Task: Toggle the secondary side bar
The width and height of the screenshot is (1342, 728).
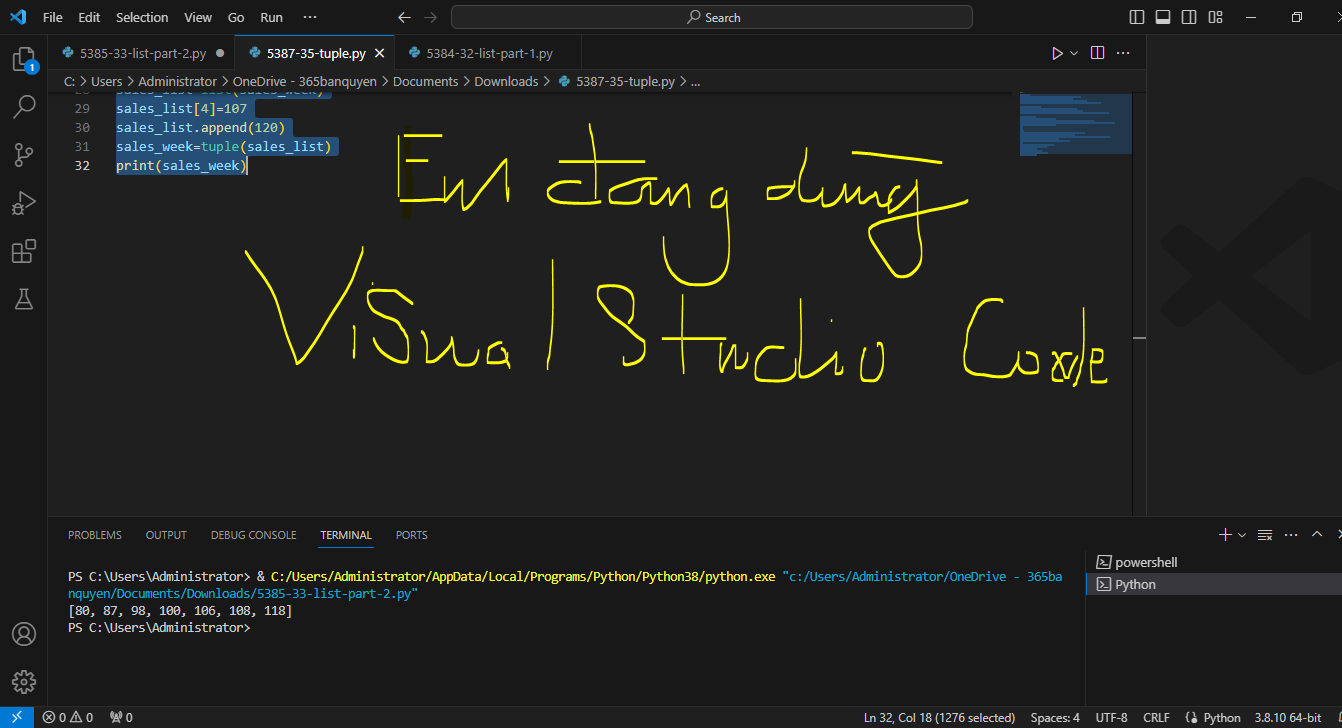Action: tap(1189, 17)
